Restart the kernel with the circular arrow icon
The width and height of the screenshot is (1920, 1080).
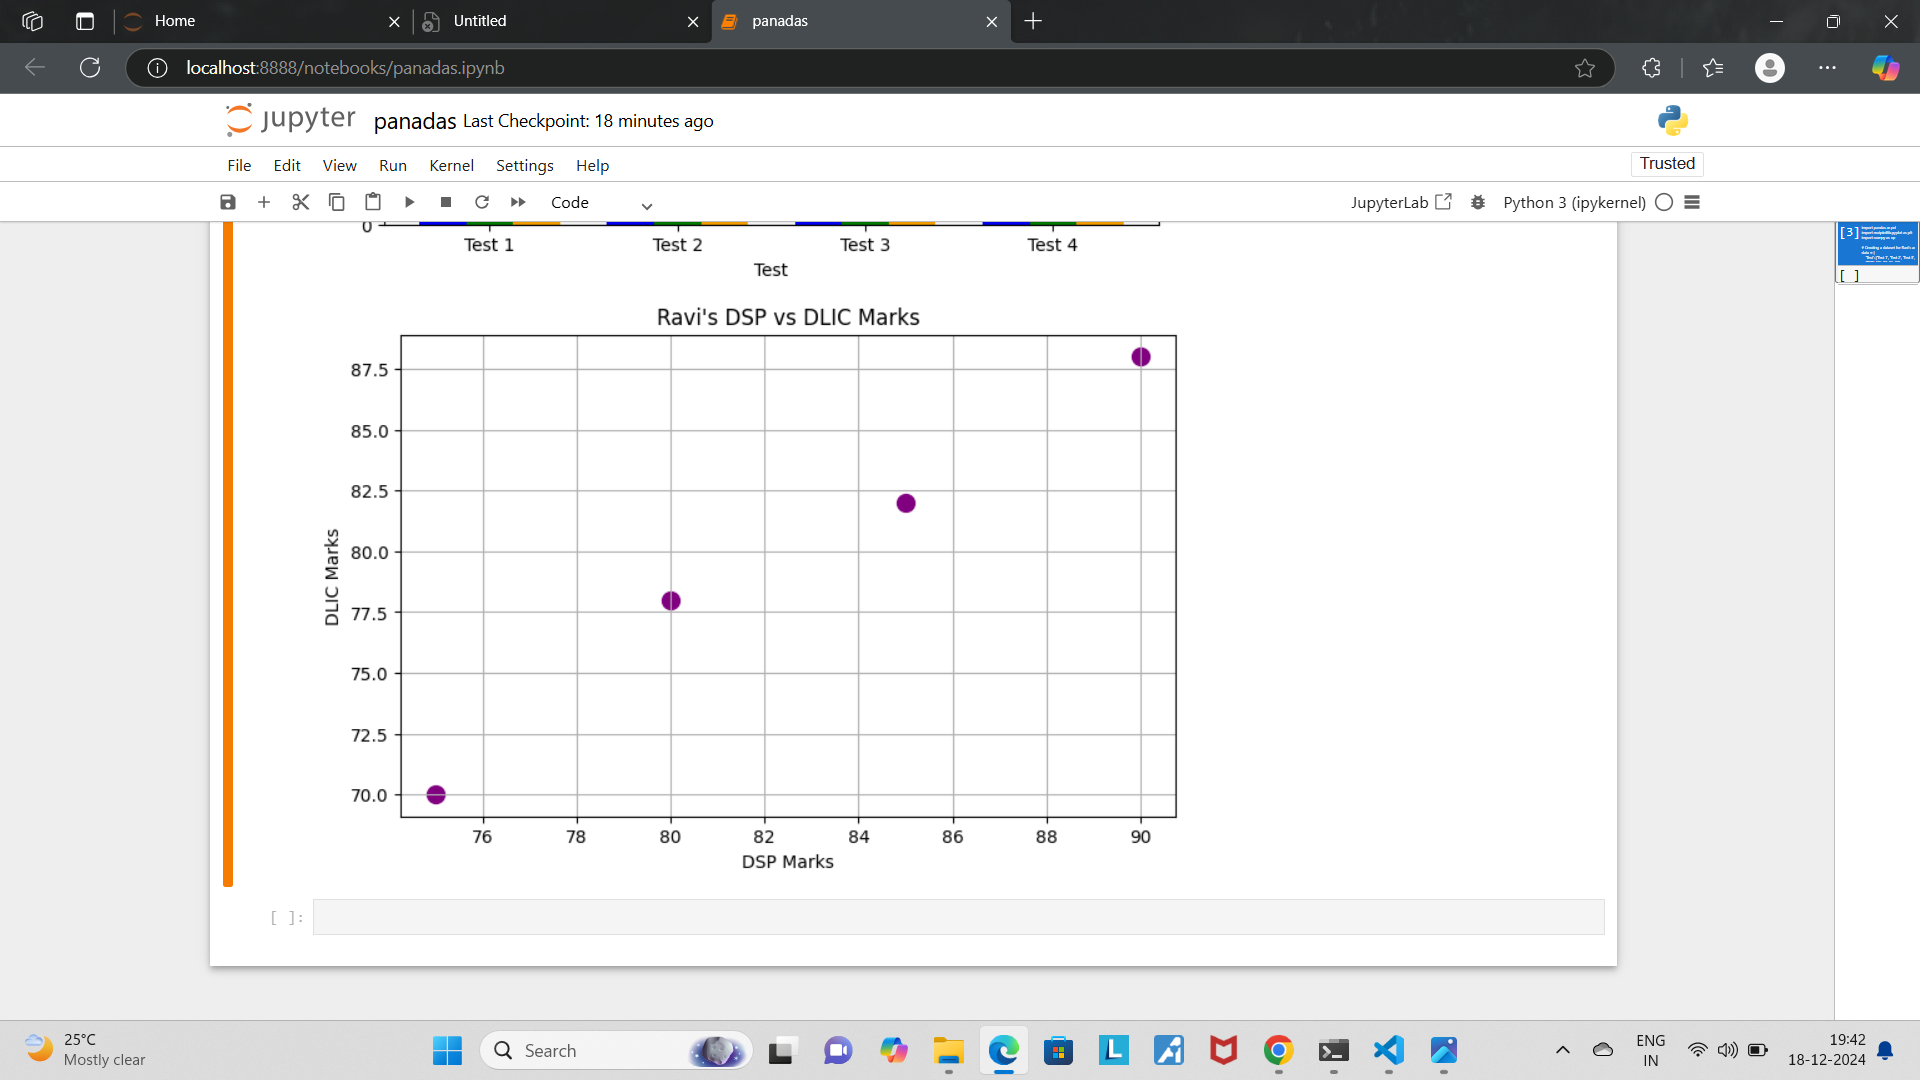point(482,202)
